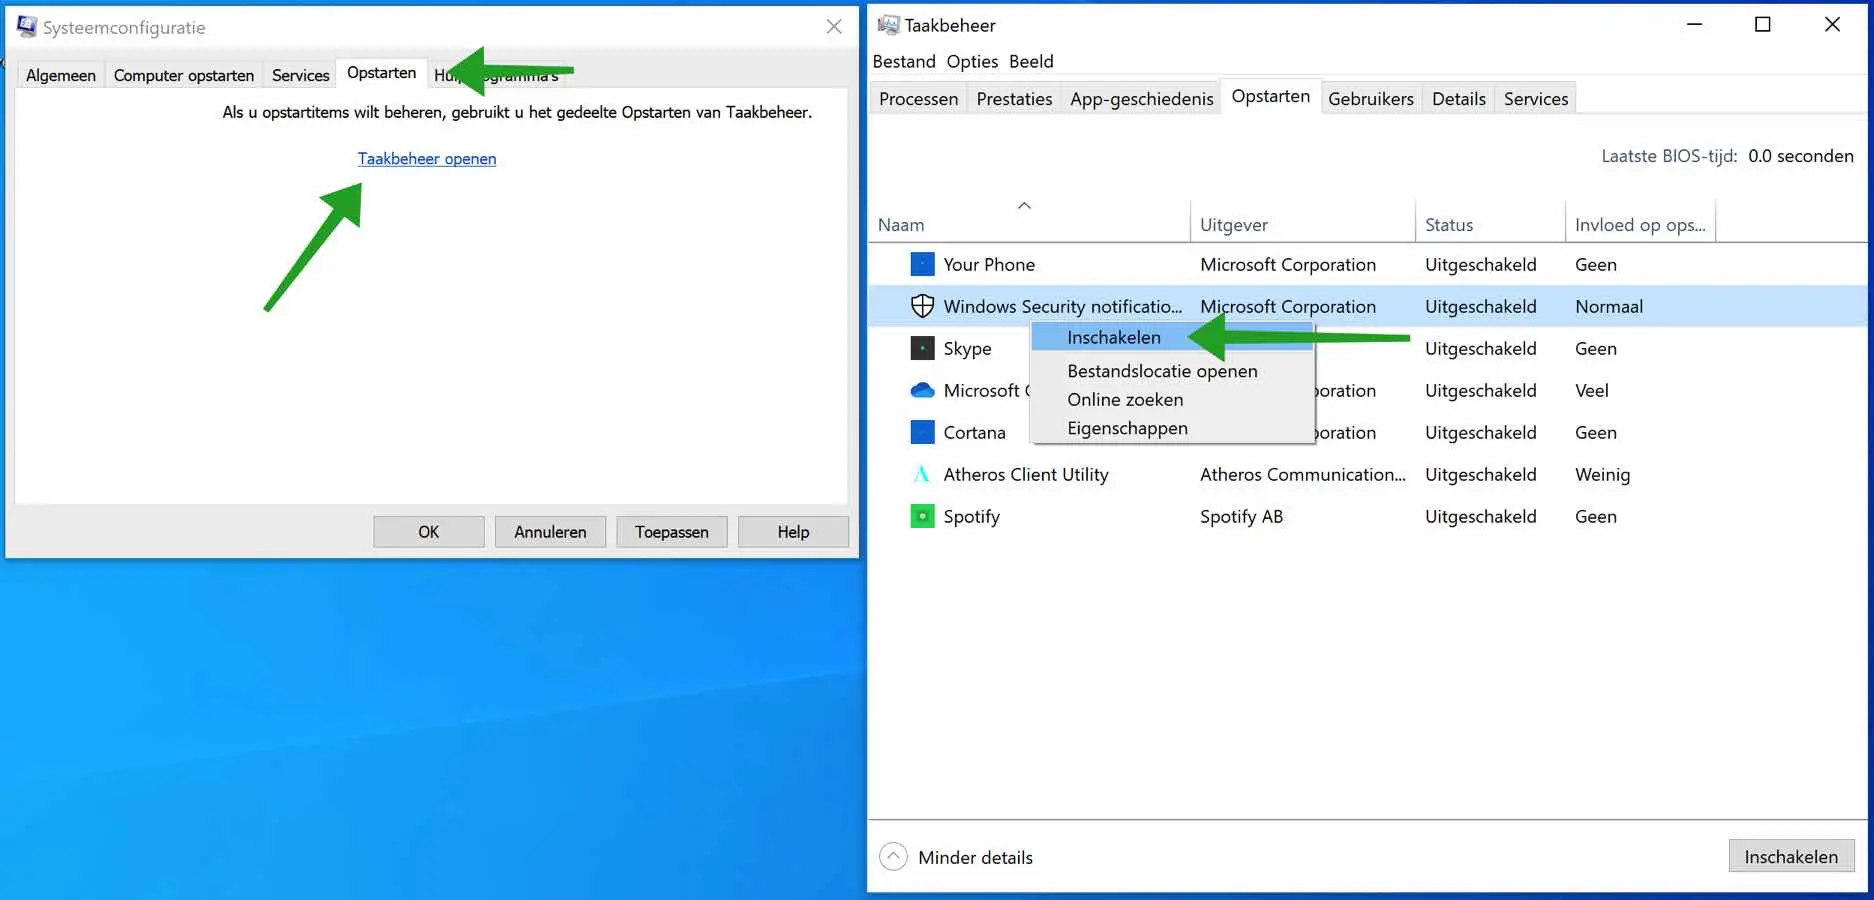Click the Microsoft OneDrive cloud icon
This screenshot has width=1874, height=900.
pos(922,390)
